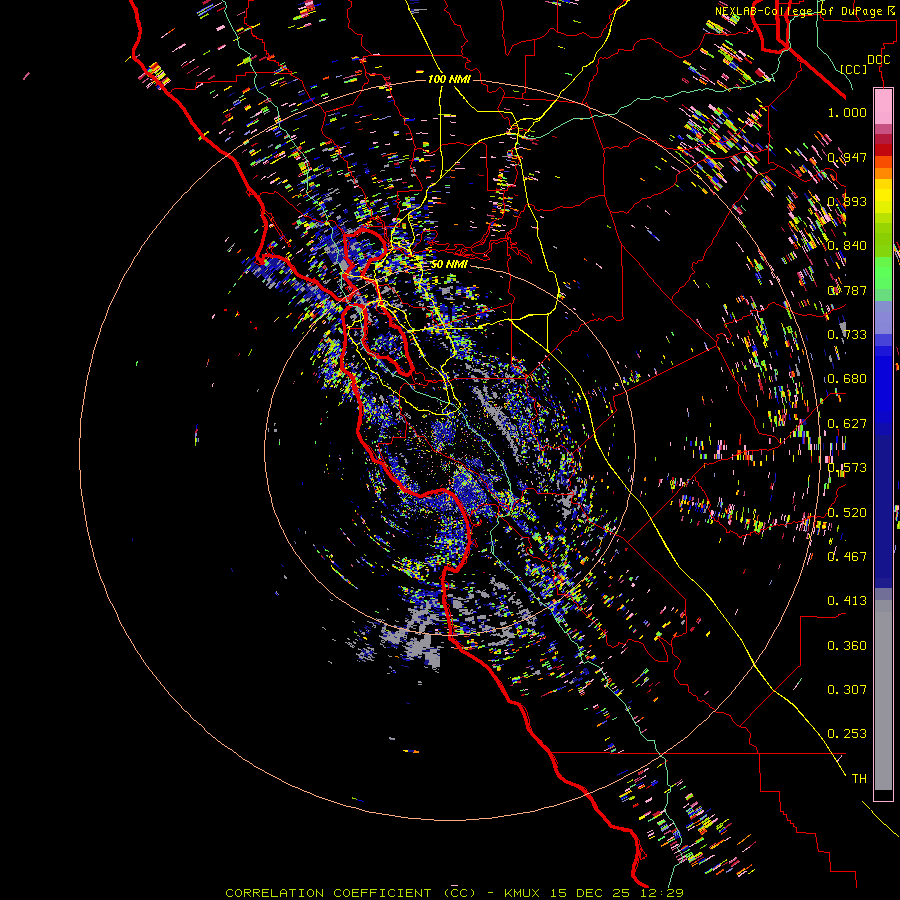Click the 0.413 scale value
This screenshot has height=900, width=900.
pyautogui.click(x=847, y=600)
